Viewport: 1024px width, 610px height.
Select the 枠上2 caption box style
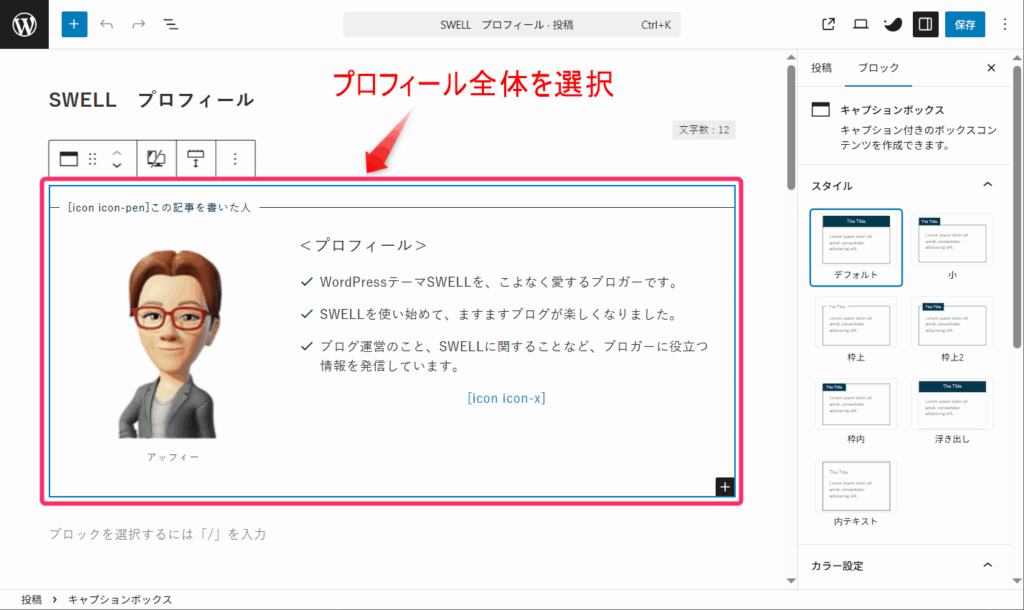952,330
